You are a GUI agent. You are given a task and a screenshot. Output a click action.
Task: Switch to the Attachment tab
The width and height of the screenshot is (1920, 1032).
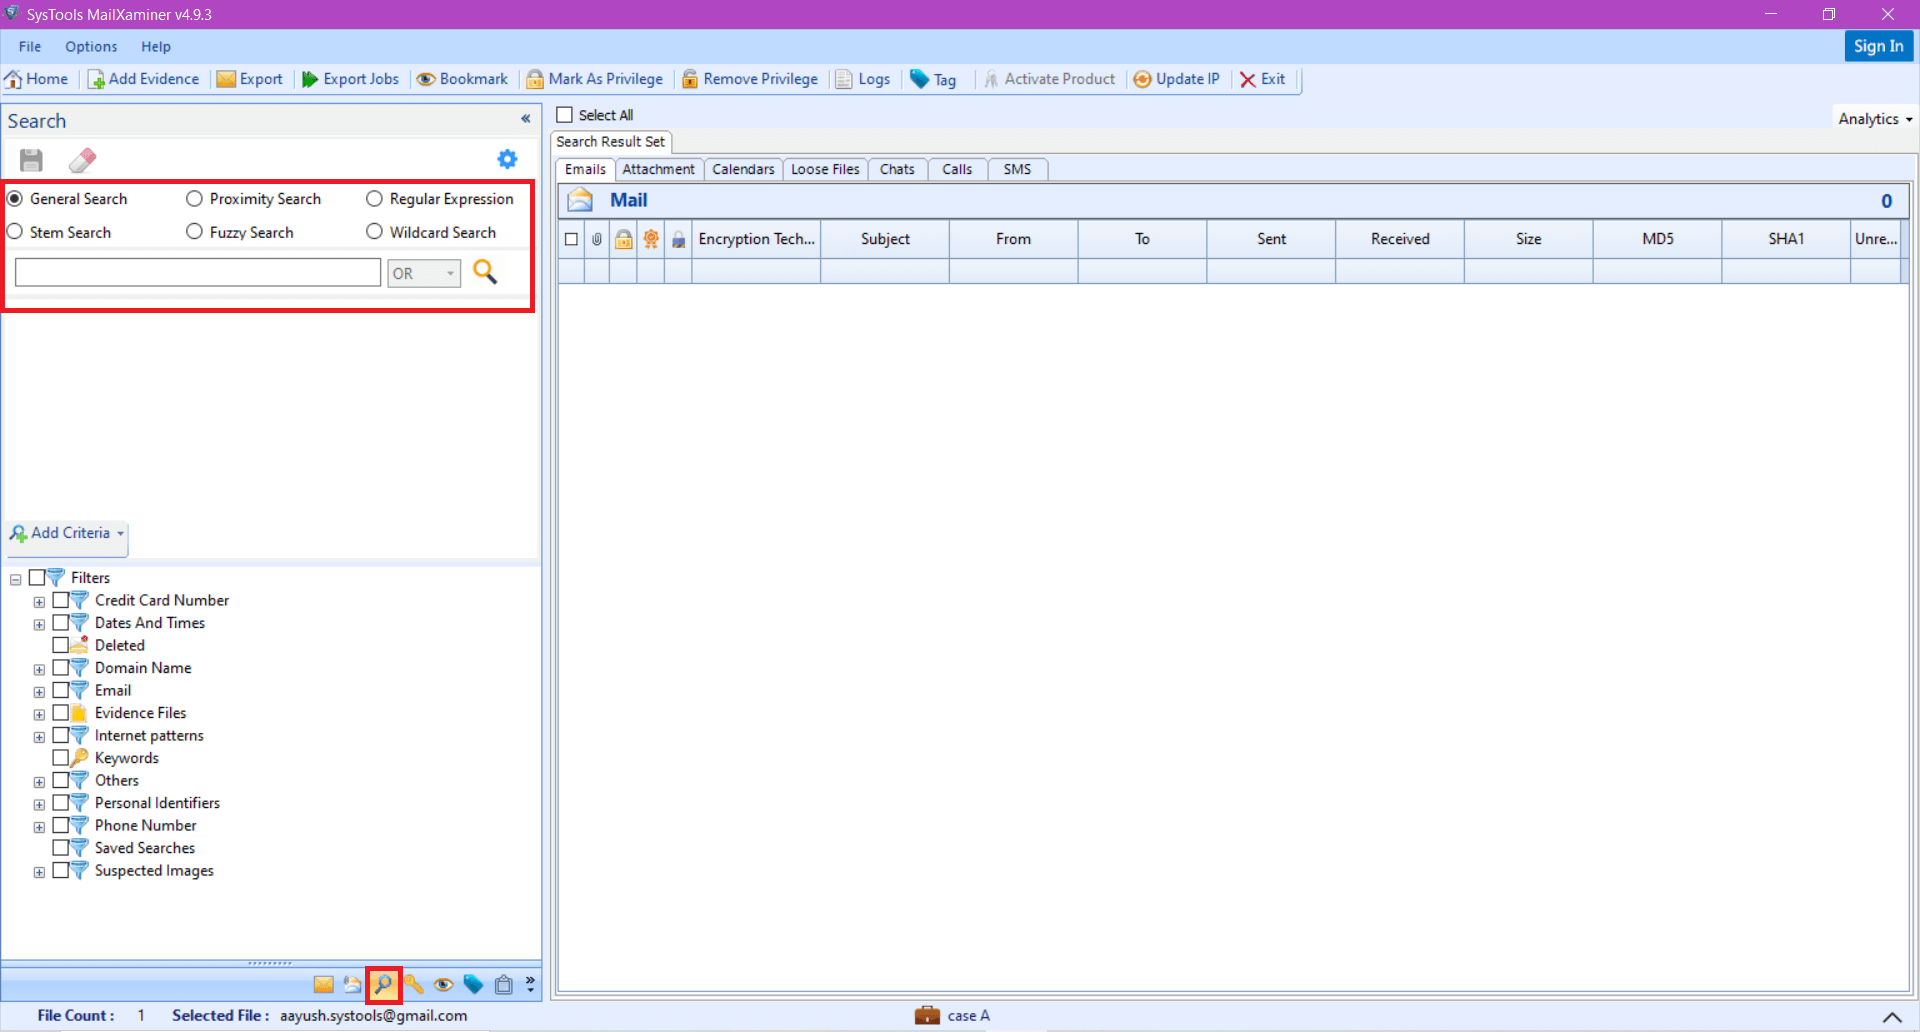[x=658, y=169]
